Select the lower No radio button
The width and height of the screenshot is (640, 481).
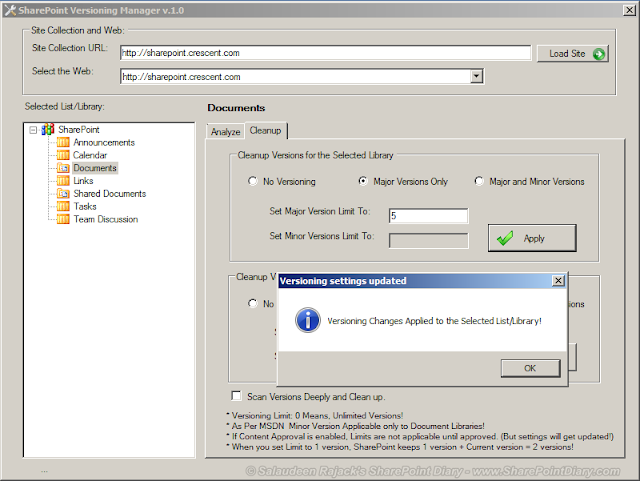pos(253,303)
